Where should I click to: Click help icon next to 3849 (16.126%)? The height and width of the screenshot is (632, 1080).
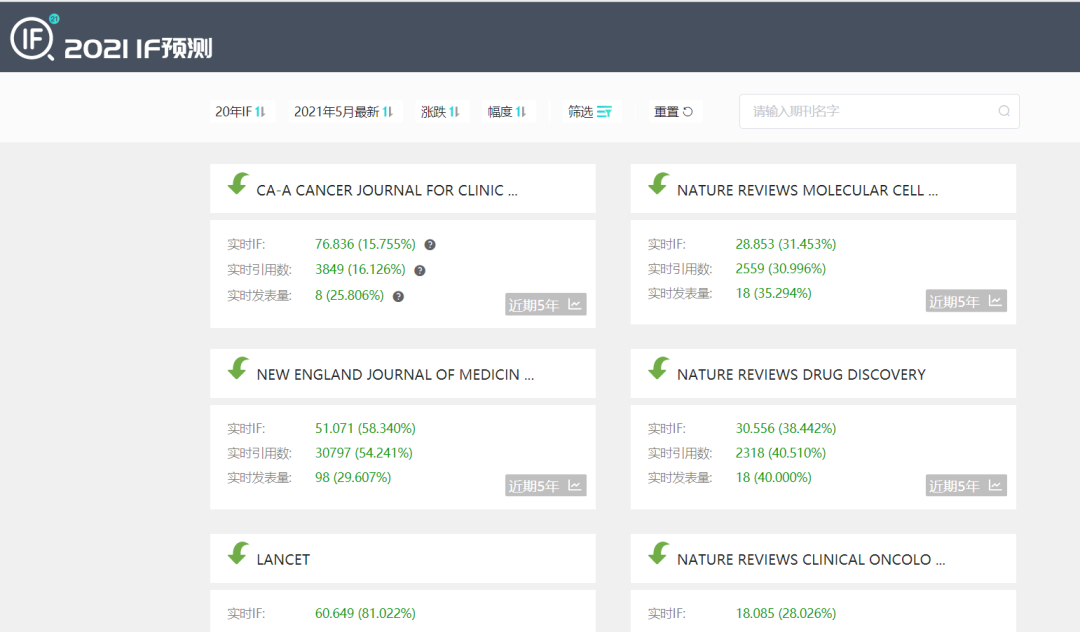[419, 271]
